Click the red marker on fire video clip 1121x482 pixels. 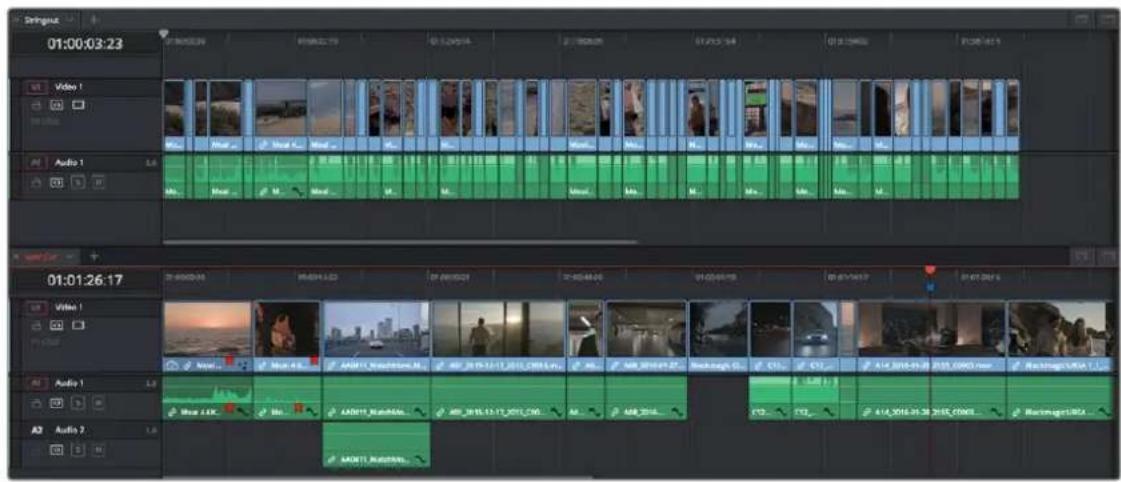coord(314,361)
